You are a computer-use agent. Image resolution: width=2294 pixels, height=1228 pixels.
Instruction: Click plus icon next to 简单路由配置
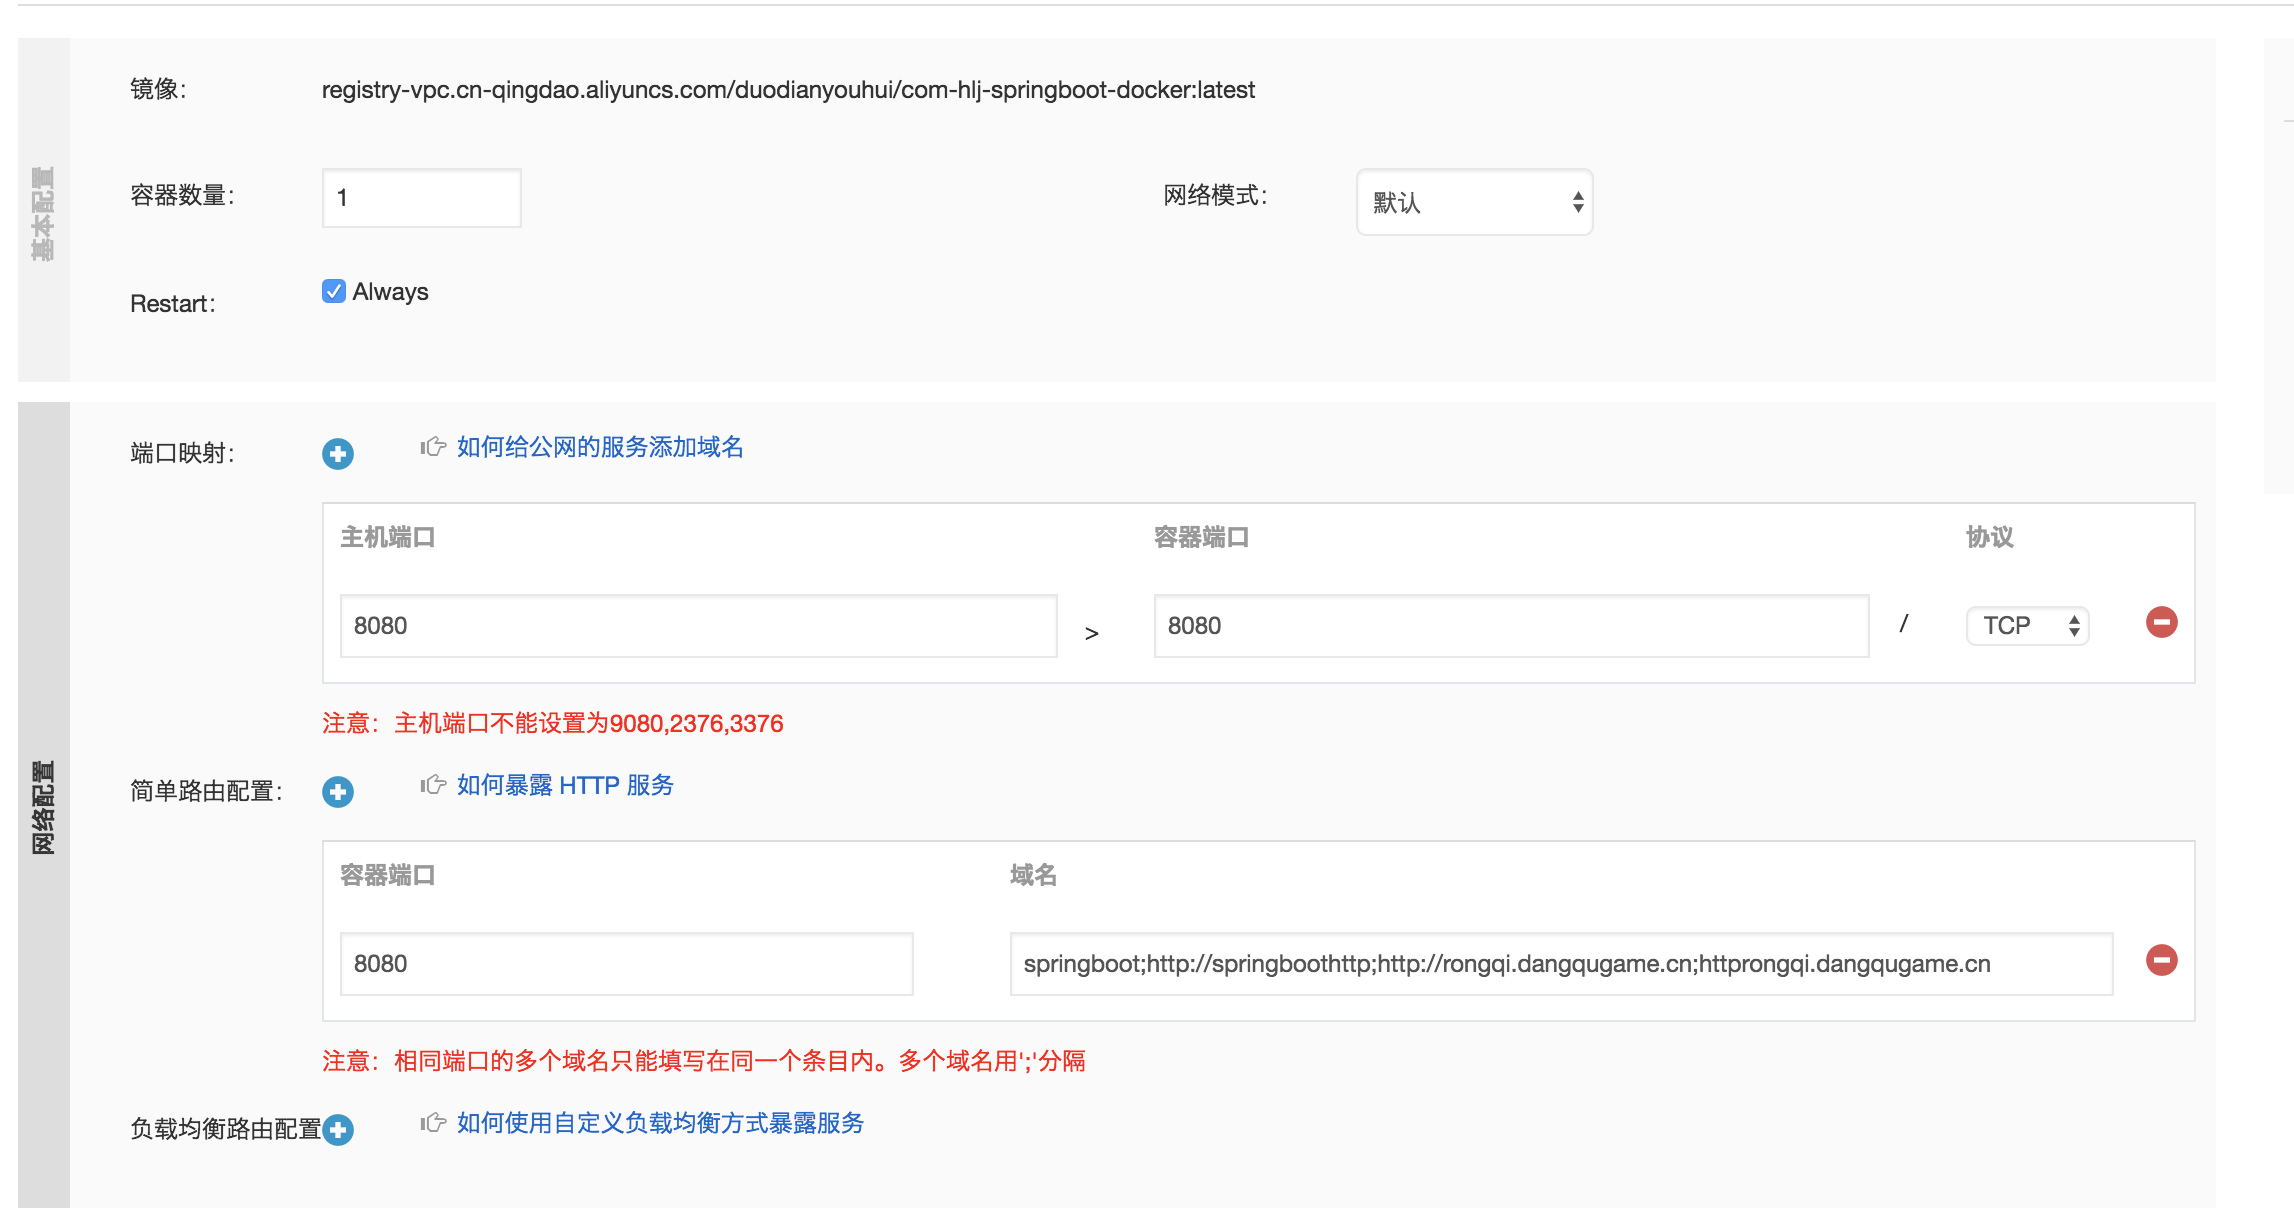point(338,792)
